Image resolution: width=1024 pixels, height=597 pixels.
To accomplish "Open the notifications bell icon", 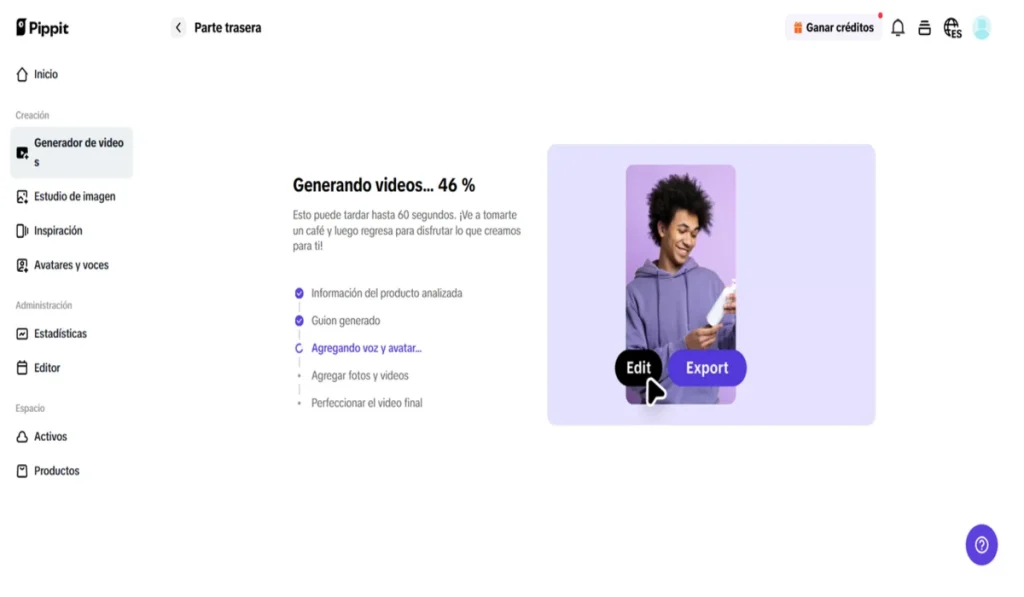I will pos(898,27).
